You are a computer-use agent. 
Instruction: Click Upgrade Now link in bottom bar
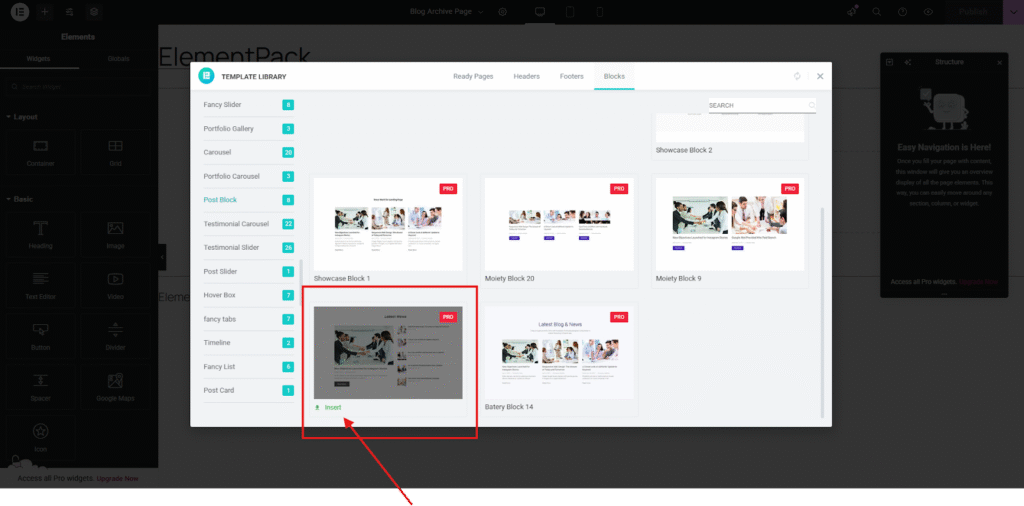(118, 479)
